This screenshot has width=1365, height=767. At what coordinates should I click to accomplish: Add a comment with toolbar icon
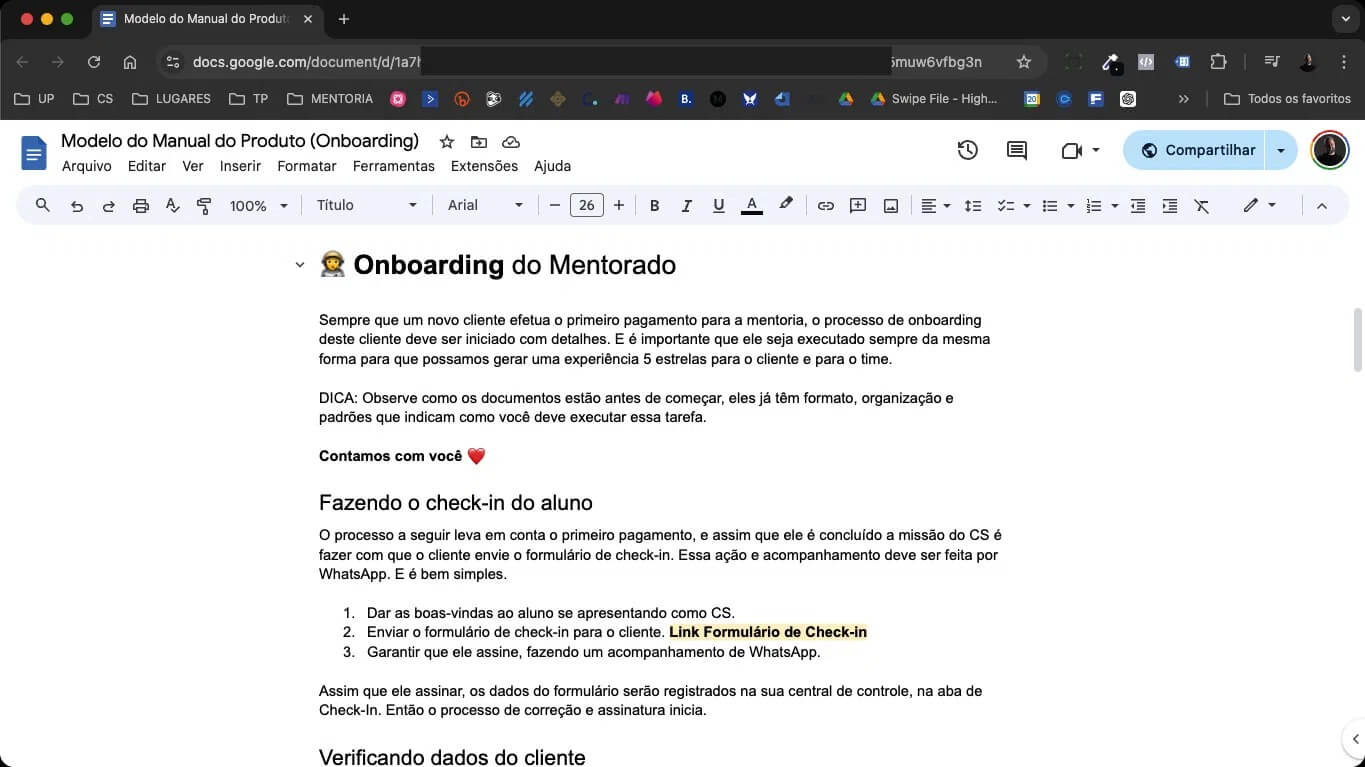858,205
